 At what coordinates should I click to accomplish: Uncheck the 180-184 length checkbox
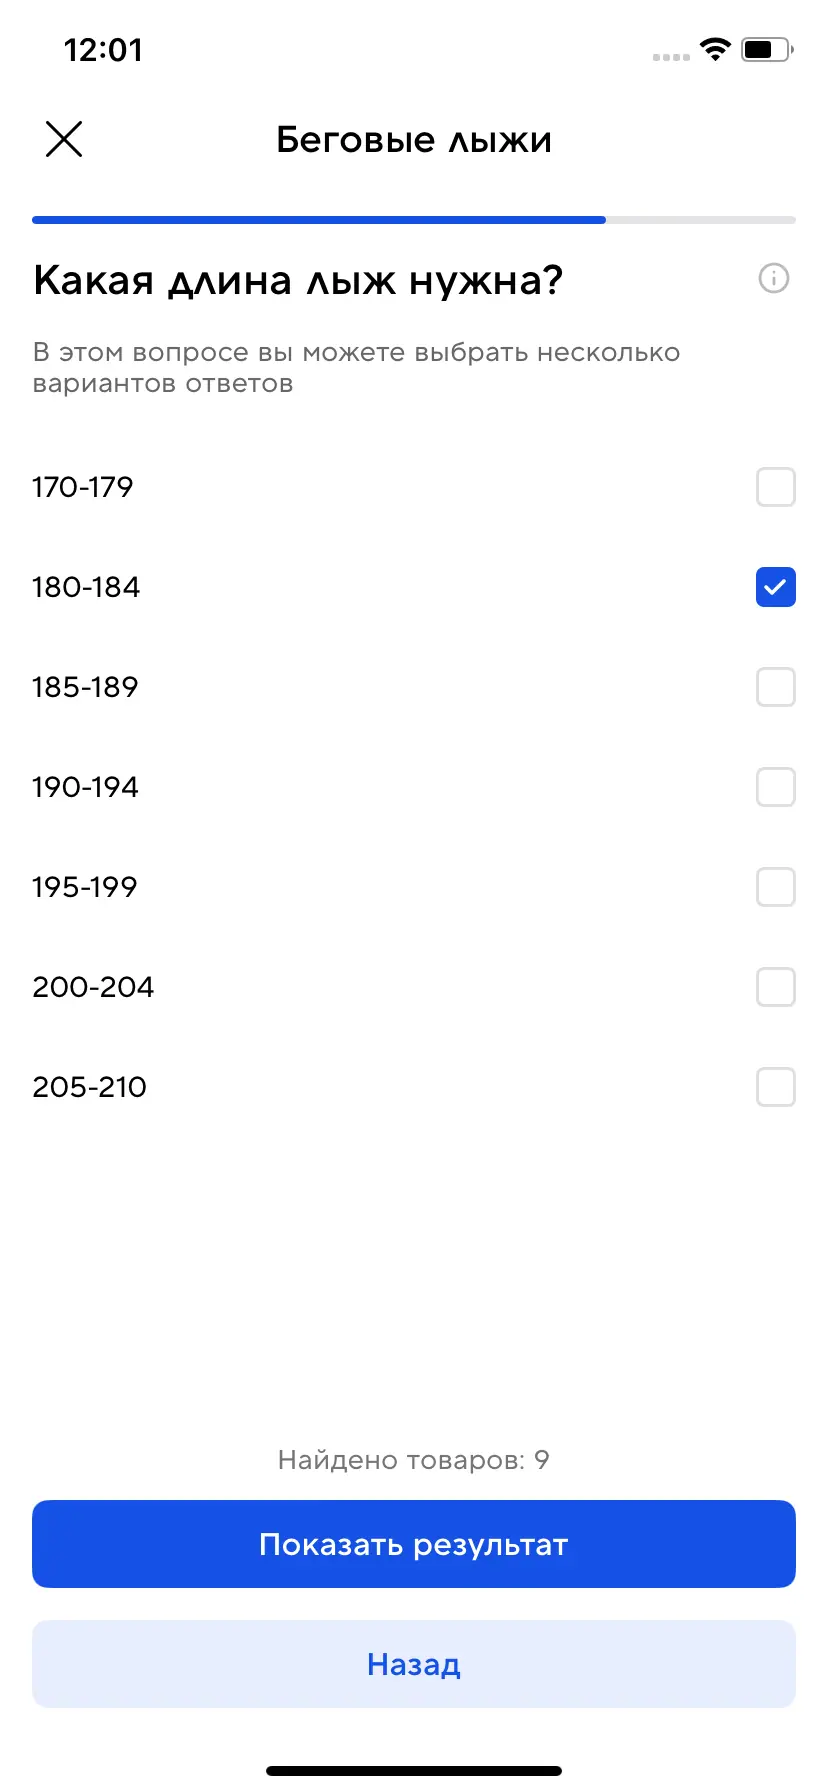(x=775, y=587)
